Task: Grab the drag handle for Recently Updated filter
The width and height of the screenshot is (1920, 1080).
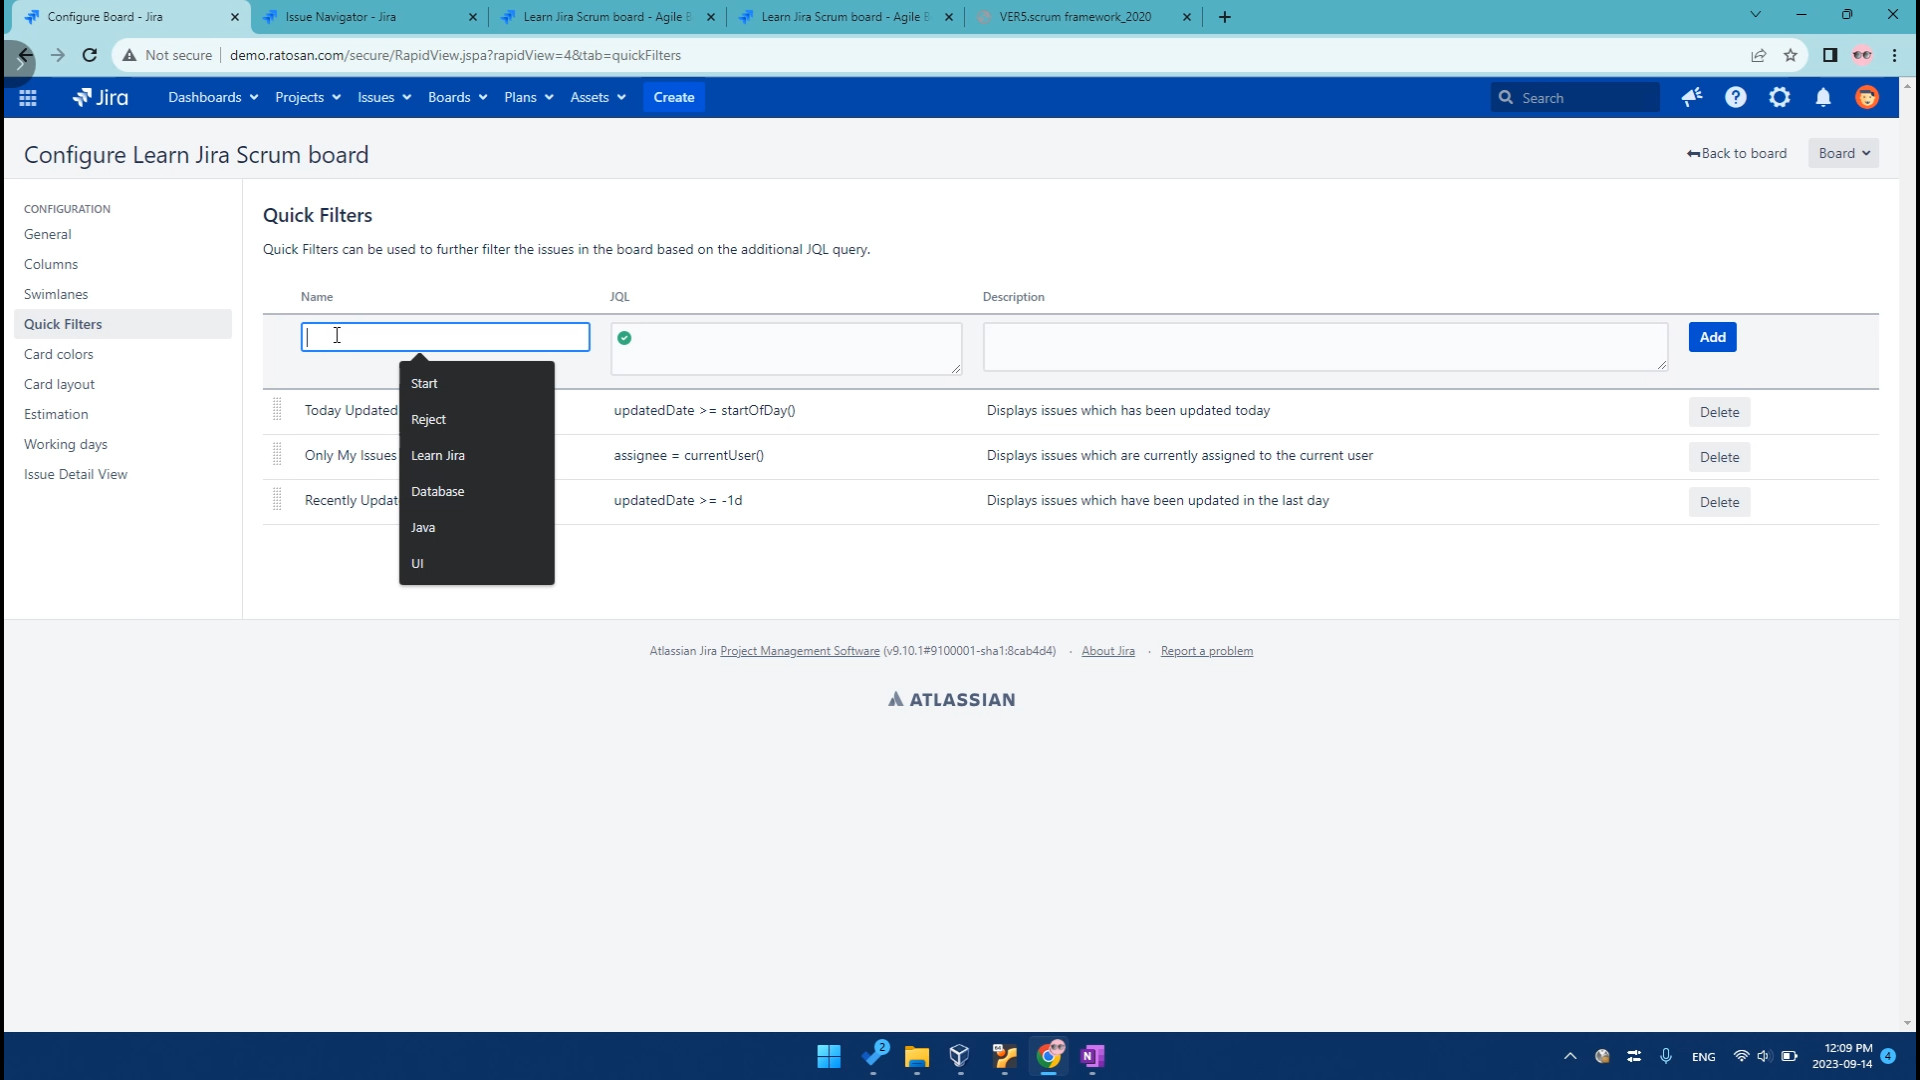Action: tap(277, 500)
